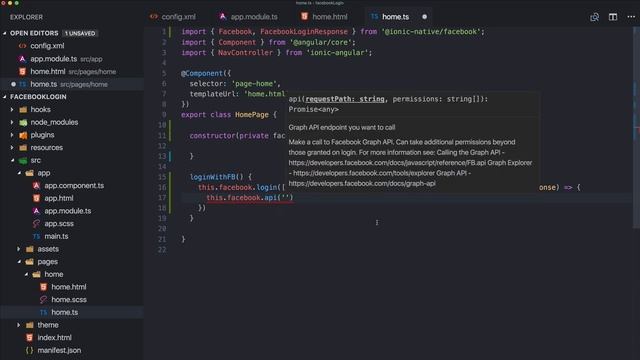Screen dimensions: 640x360
Task: Expand the hooks folder arrow
Action: click(12, 109)
